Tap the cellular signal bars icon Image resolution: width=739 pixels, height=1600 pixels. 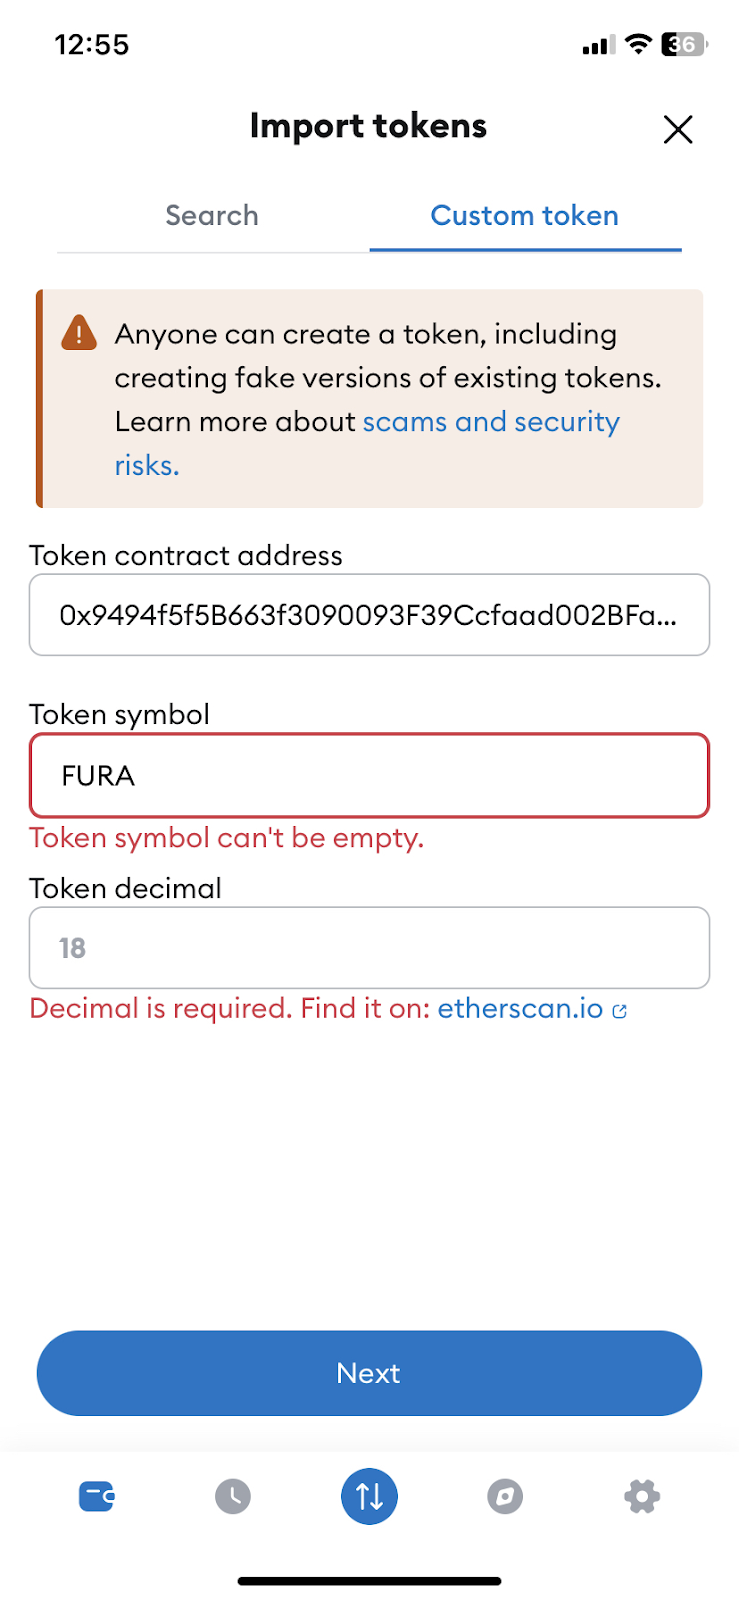point(599,45)
